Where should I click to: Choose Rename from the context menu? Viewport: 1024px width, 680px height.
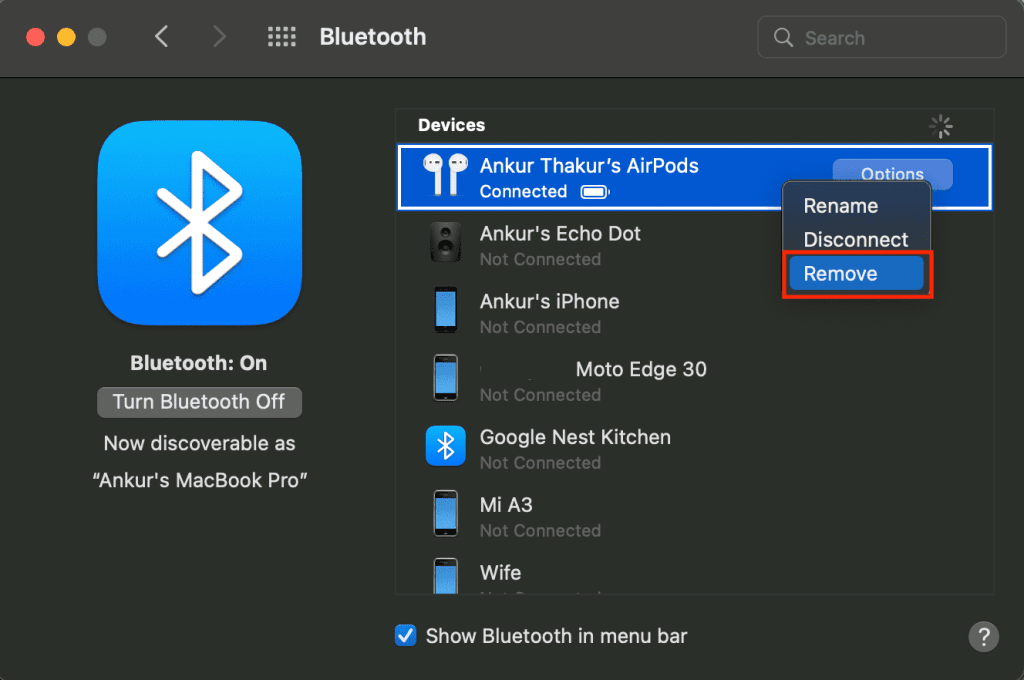click(841, 206)
